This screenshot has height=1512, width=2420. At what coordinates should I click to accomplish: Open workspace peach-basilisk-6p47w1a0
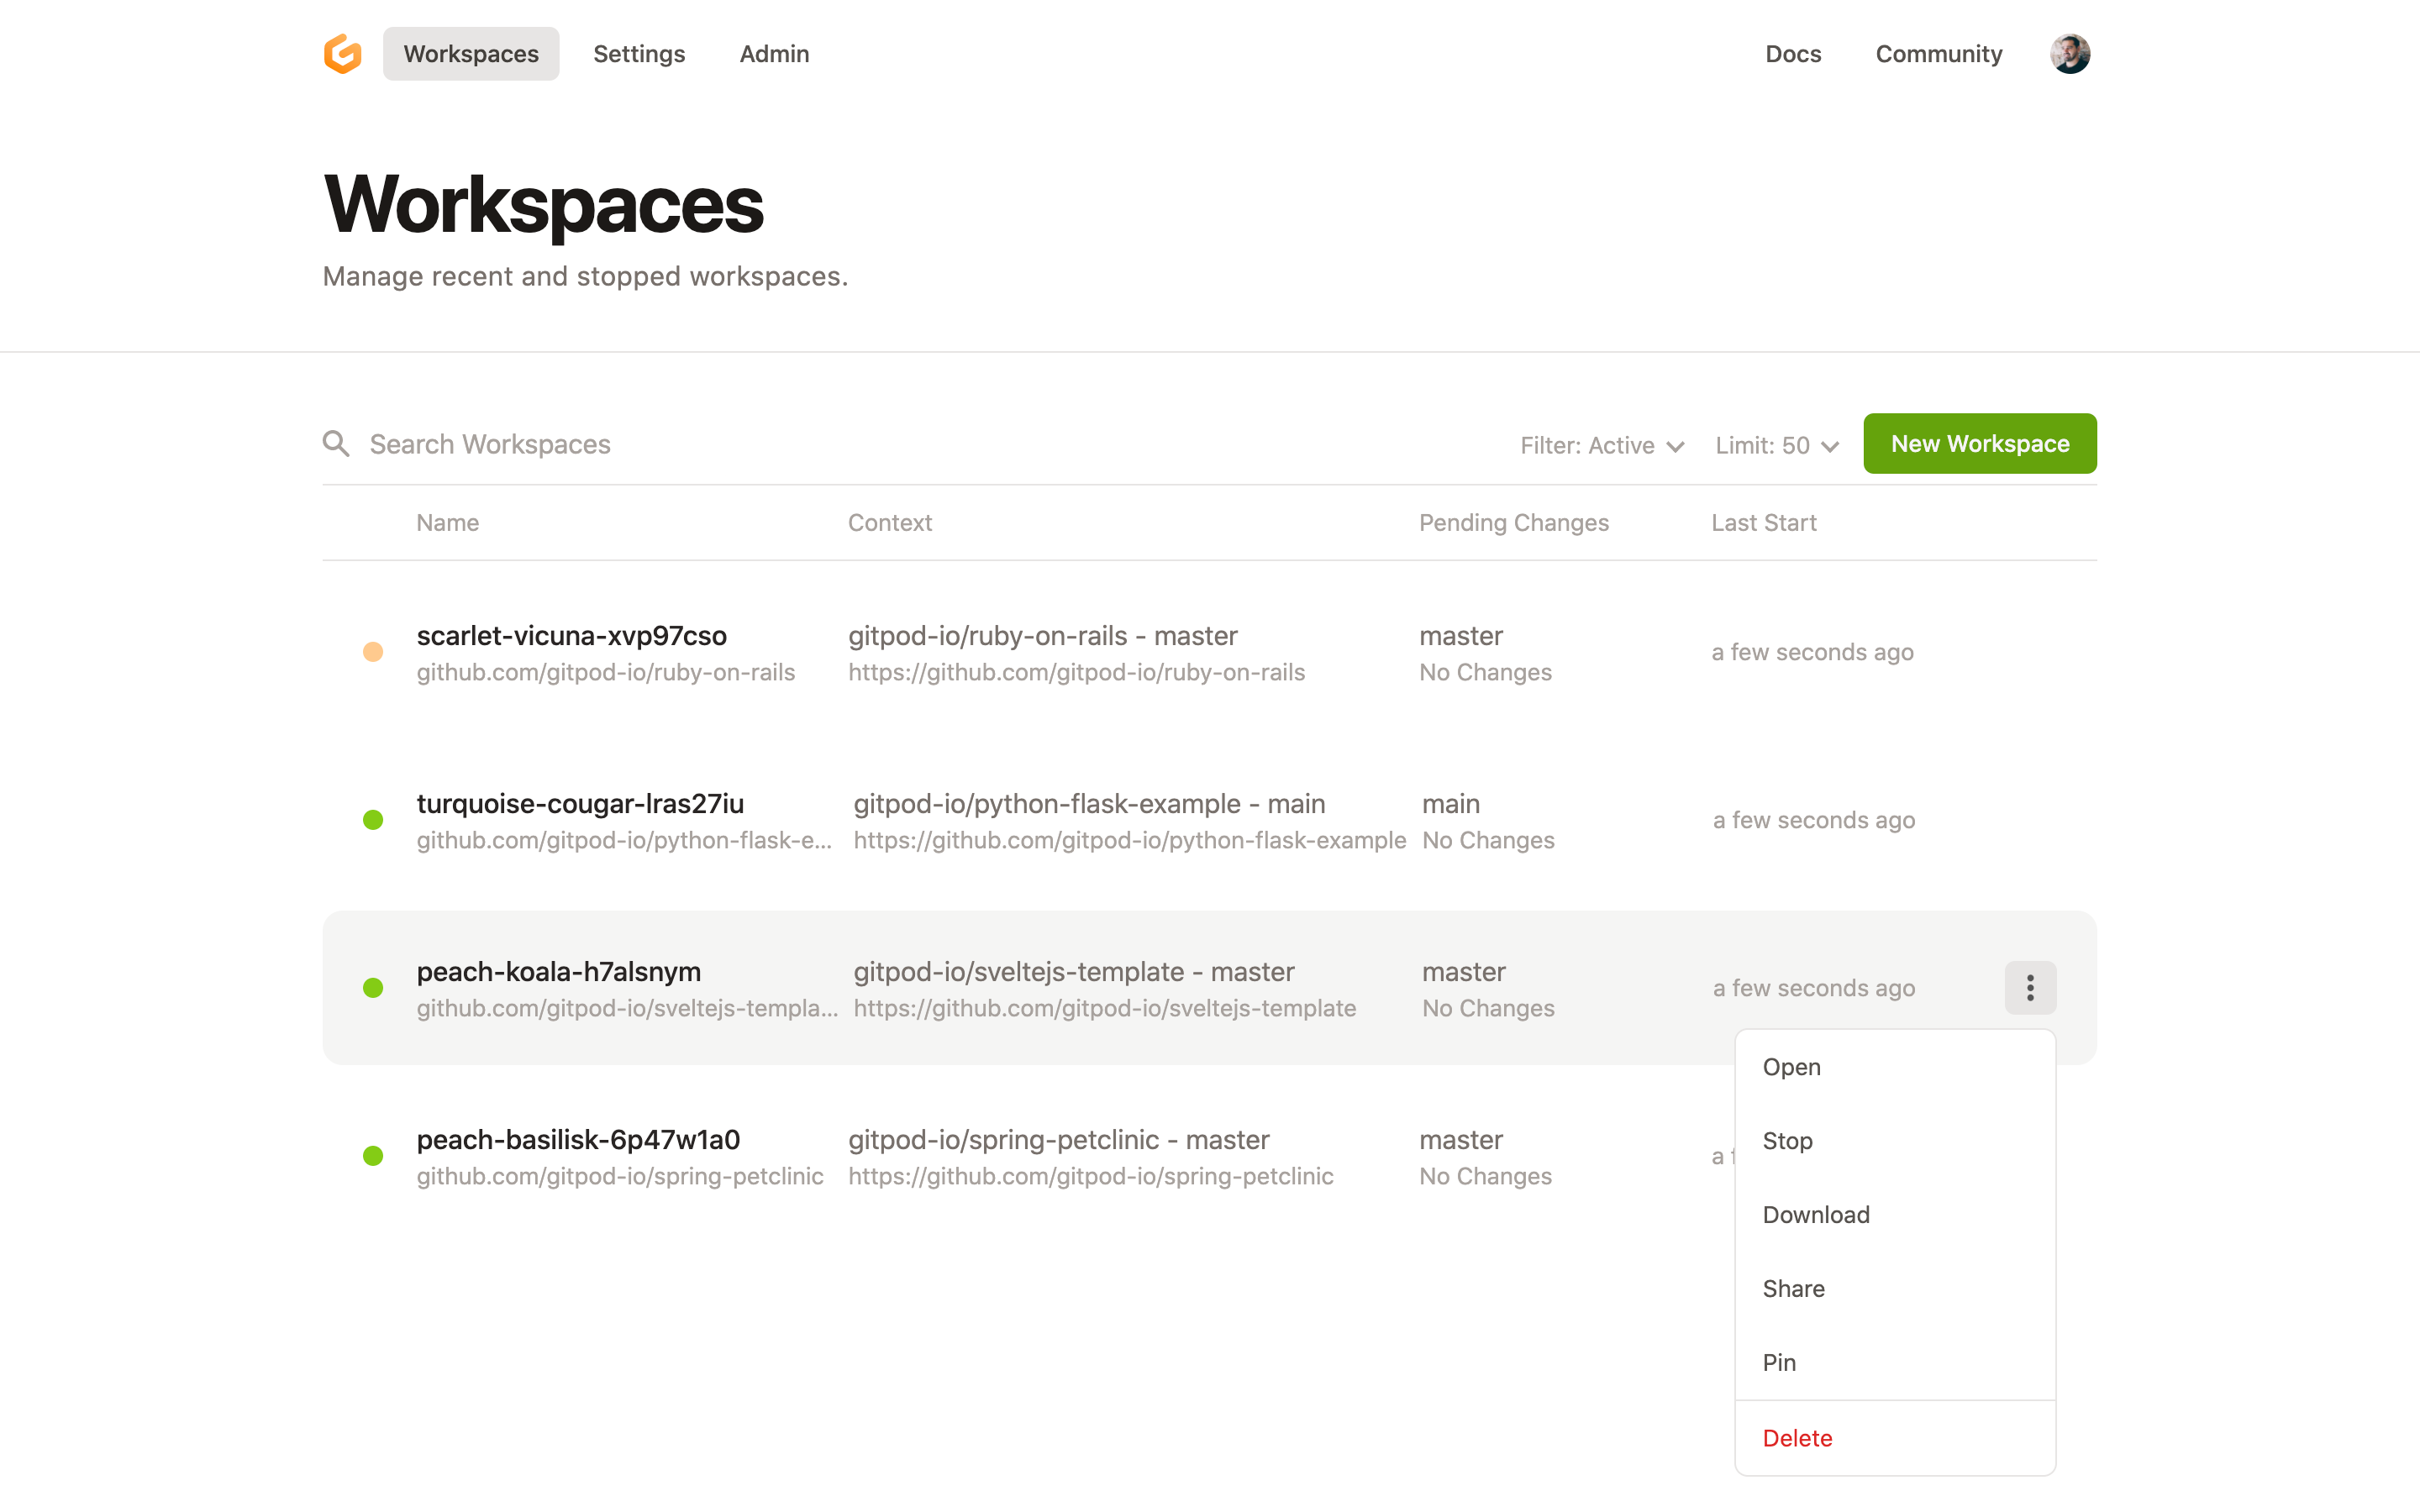pyautogui.click(x=578, y=1140)
